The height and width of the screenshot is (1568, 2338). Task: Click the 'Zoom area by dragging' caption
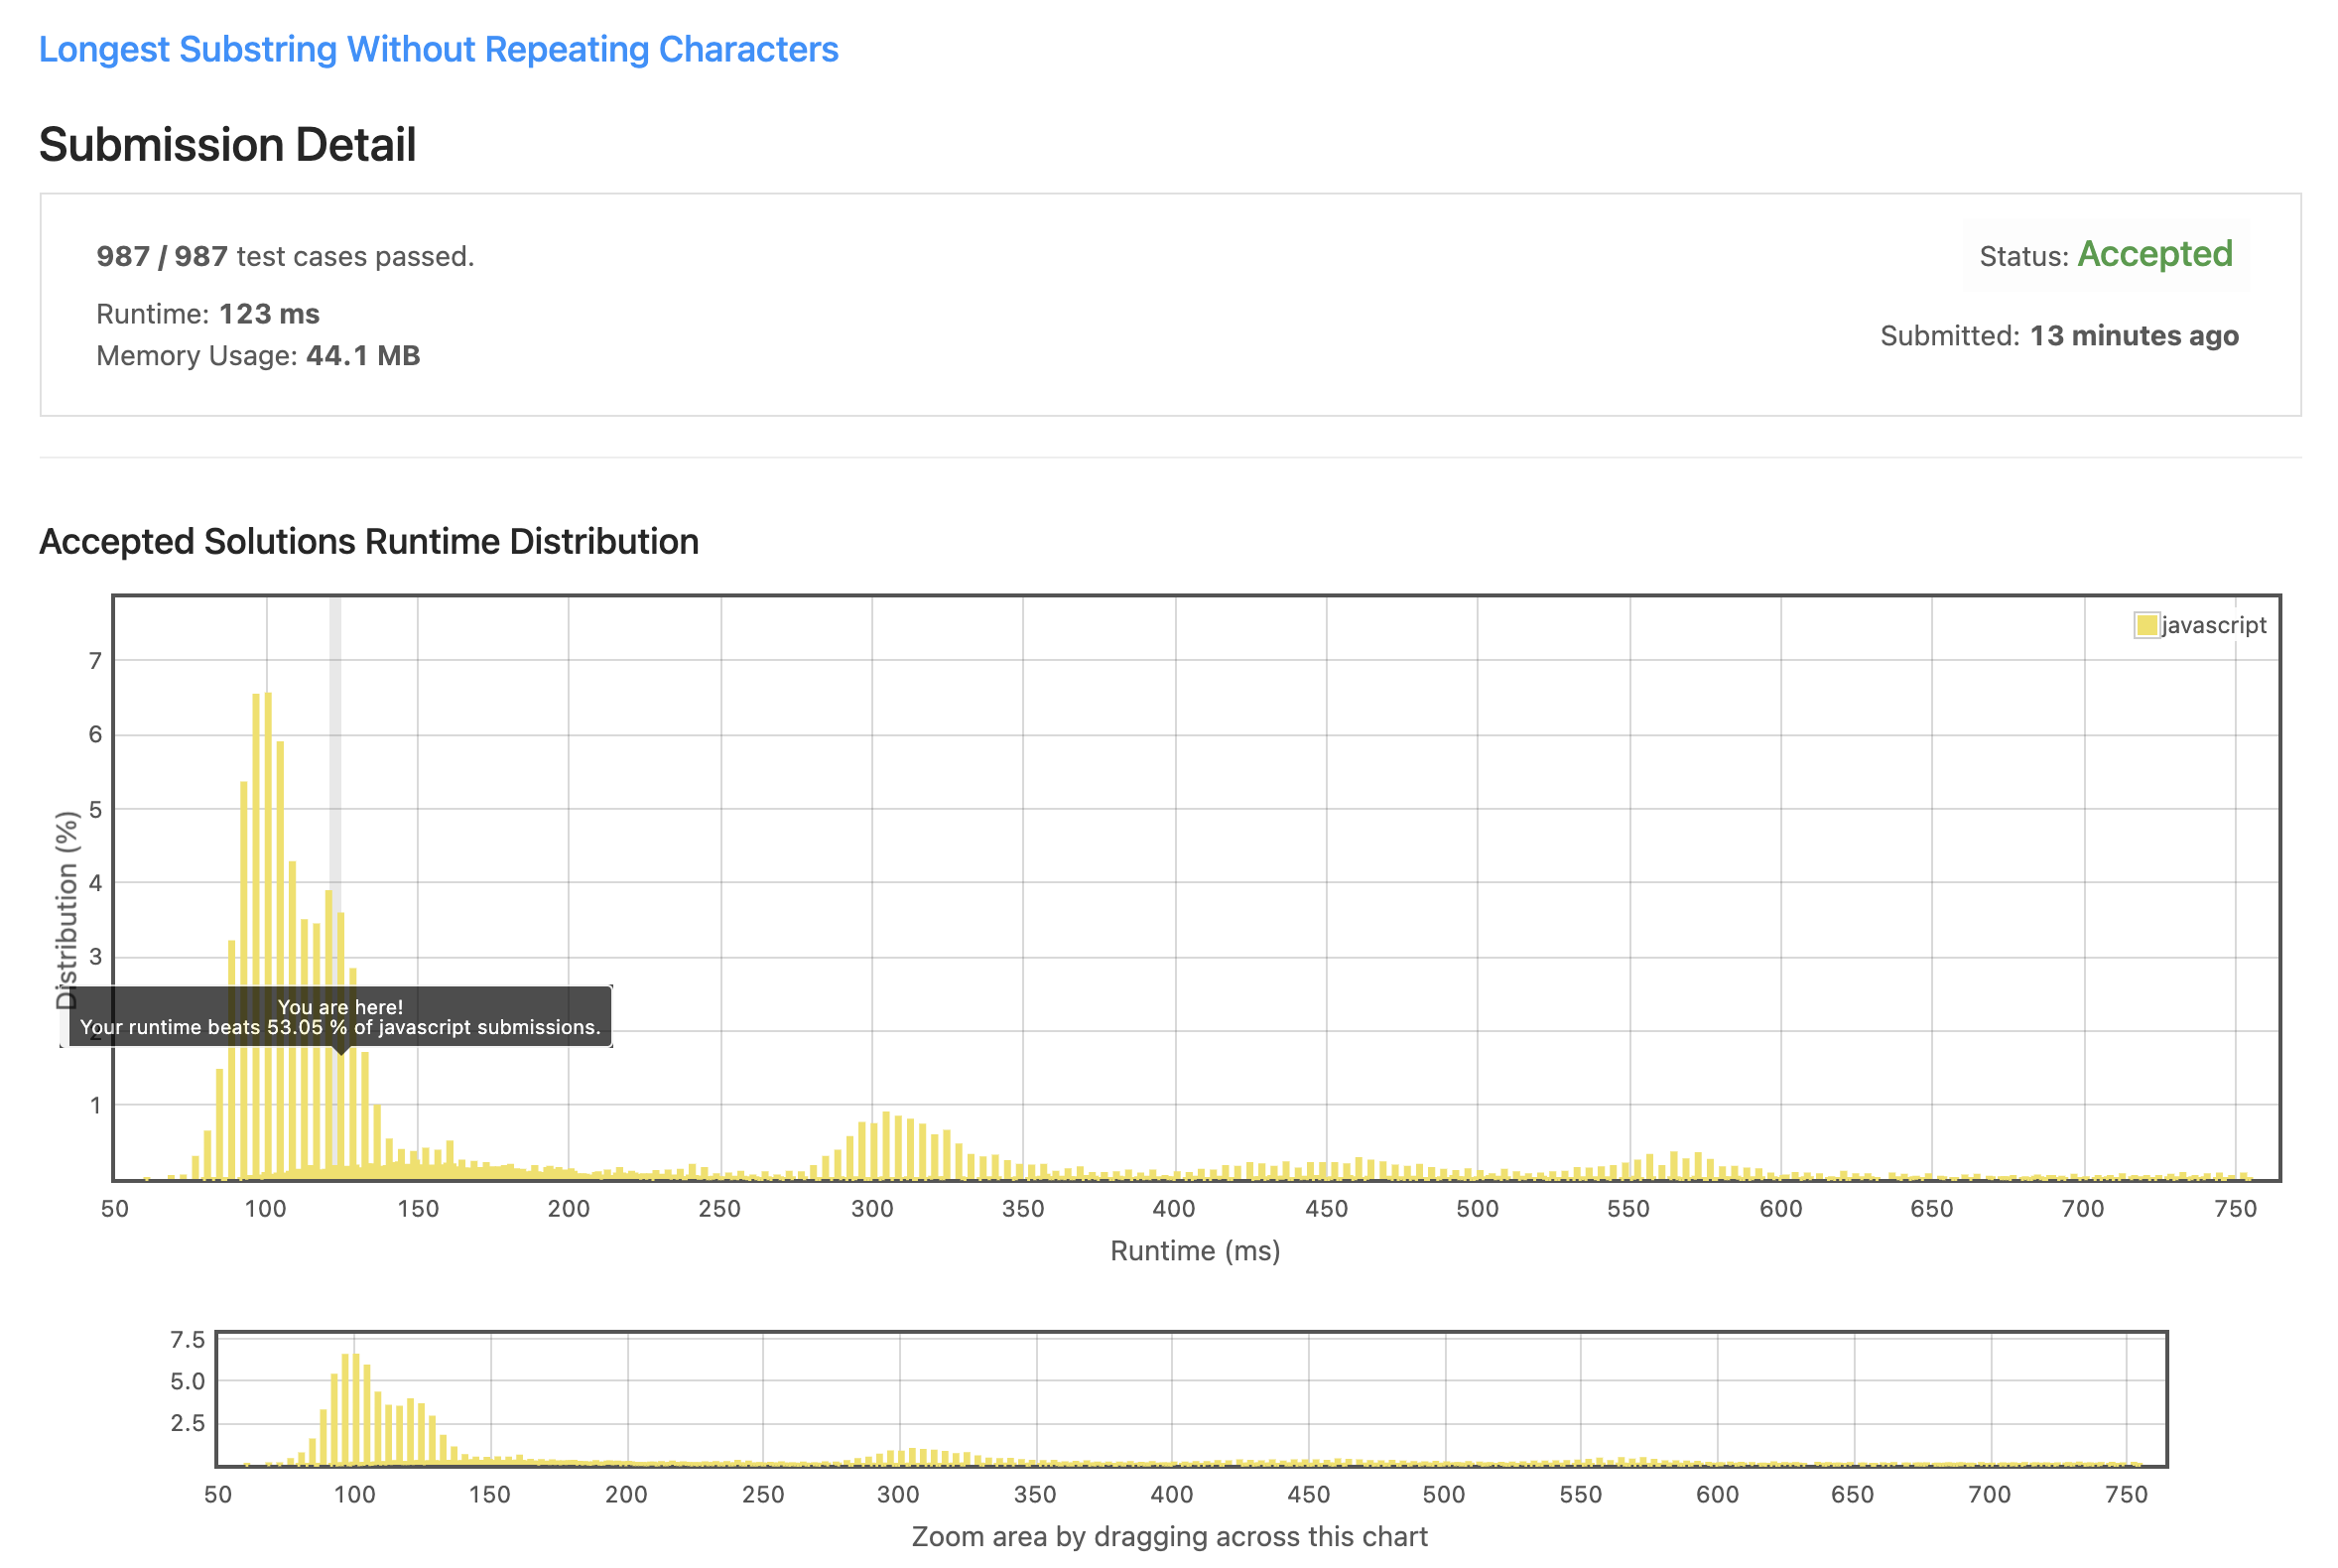pyautogui.click(x=1169, y=1537)
